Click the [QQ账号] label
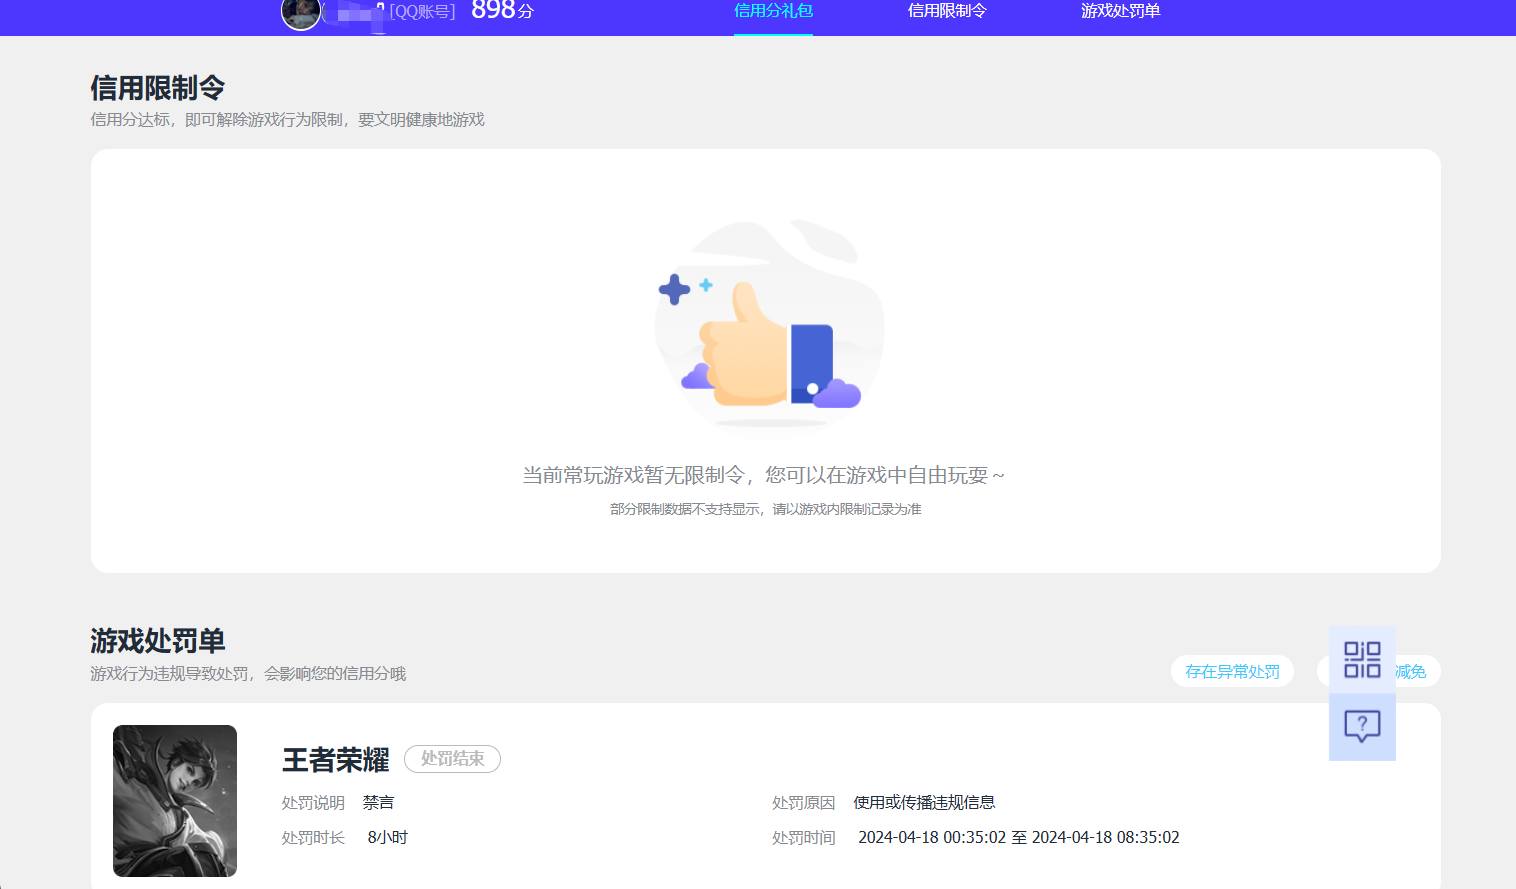 tap(422, 12)
